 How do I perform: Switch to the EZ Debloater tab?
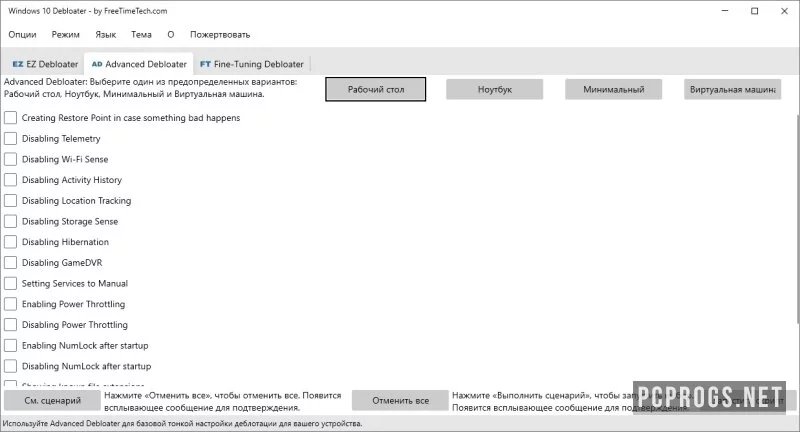[45, 64]
